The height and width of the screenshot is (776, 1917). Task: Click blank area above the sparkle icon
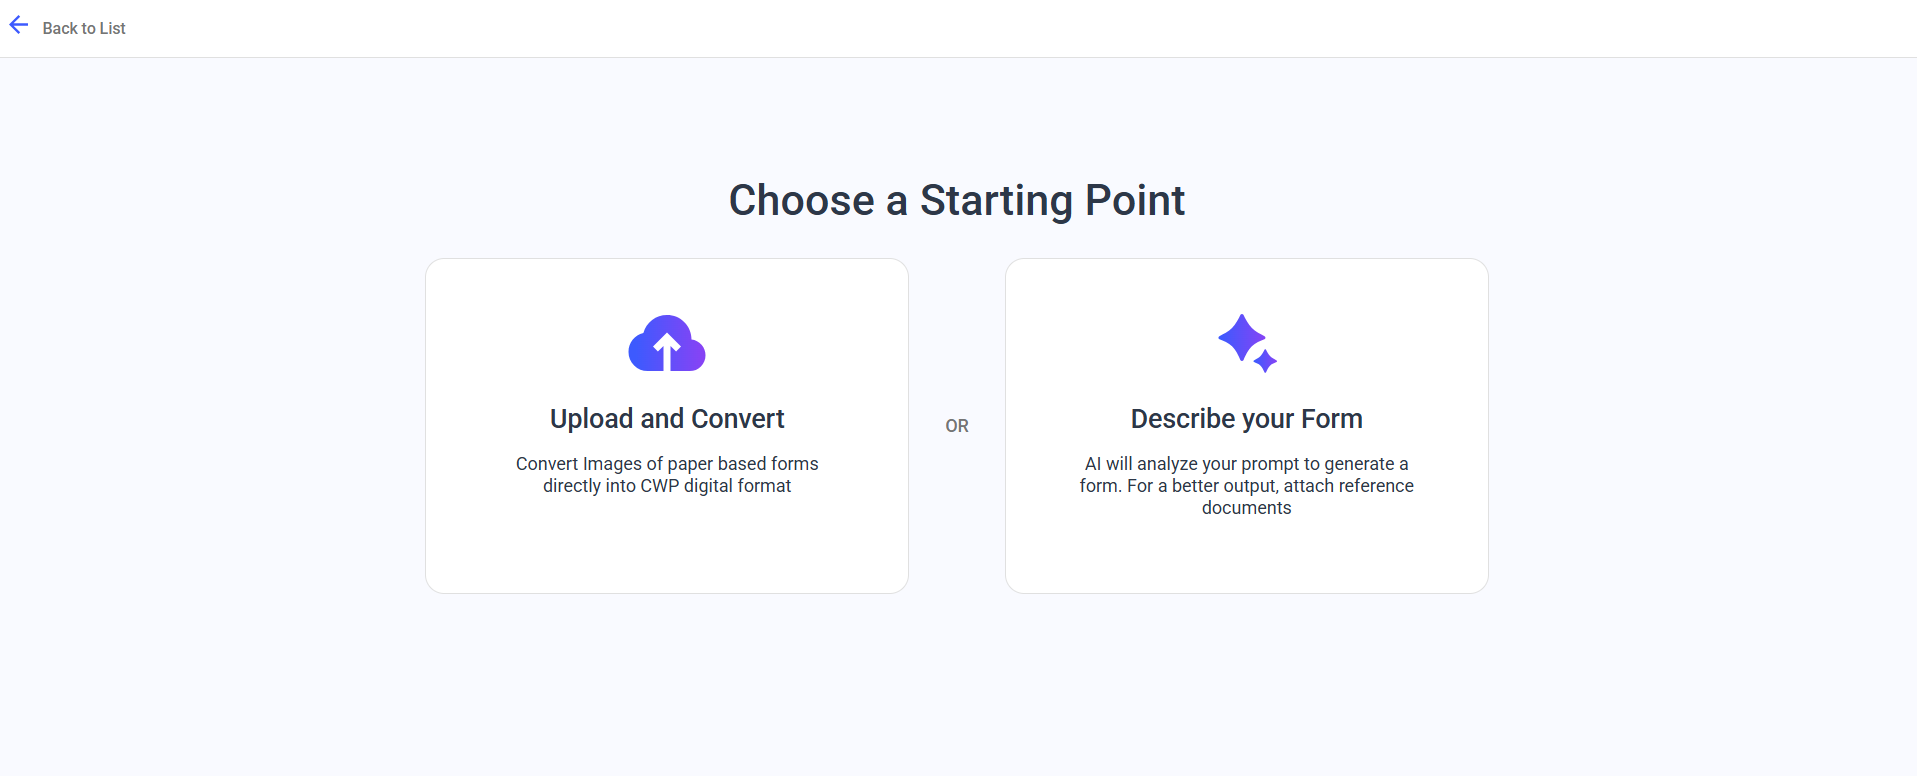tap(1246, 285)
